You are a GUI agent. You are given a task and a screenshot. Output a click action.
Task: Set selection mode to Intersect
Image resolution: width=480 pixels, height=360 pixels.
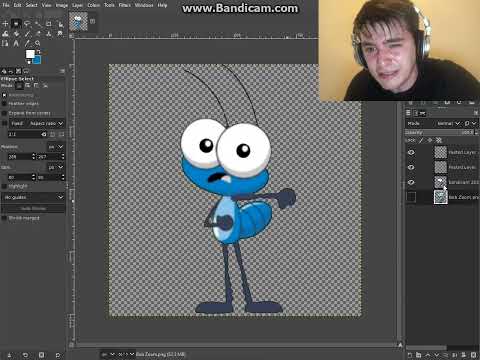click(45, 86)
